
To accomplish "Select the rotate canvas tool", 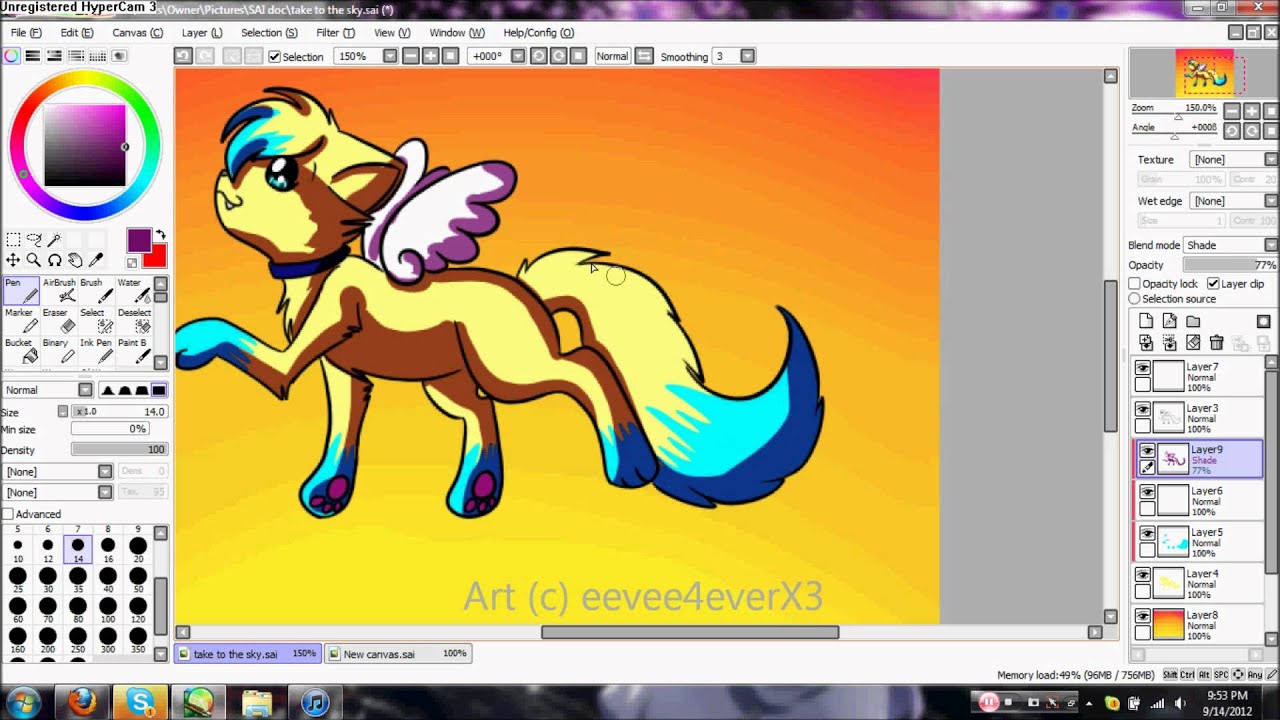I will coord(55,260).
